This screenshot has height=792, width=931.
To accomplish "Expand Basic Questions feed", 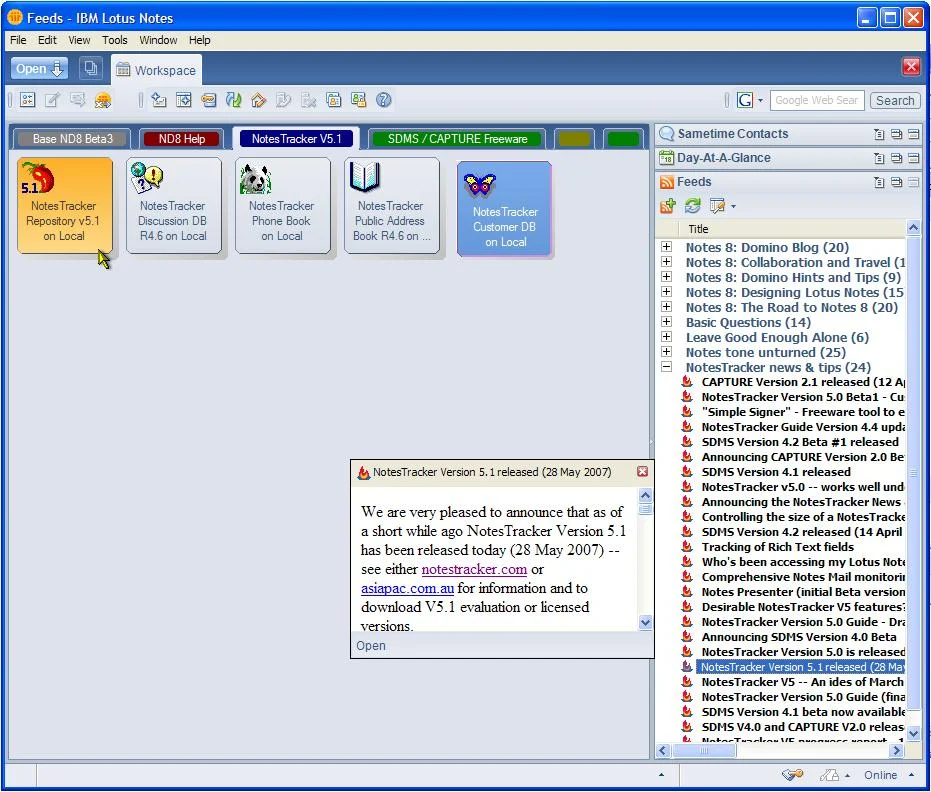I will 667,322.
